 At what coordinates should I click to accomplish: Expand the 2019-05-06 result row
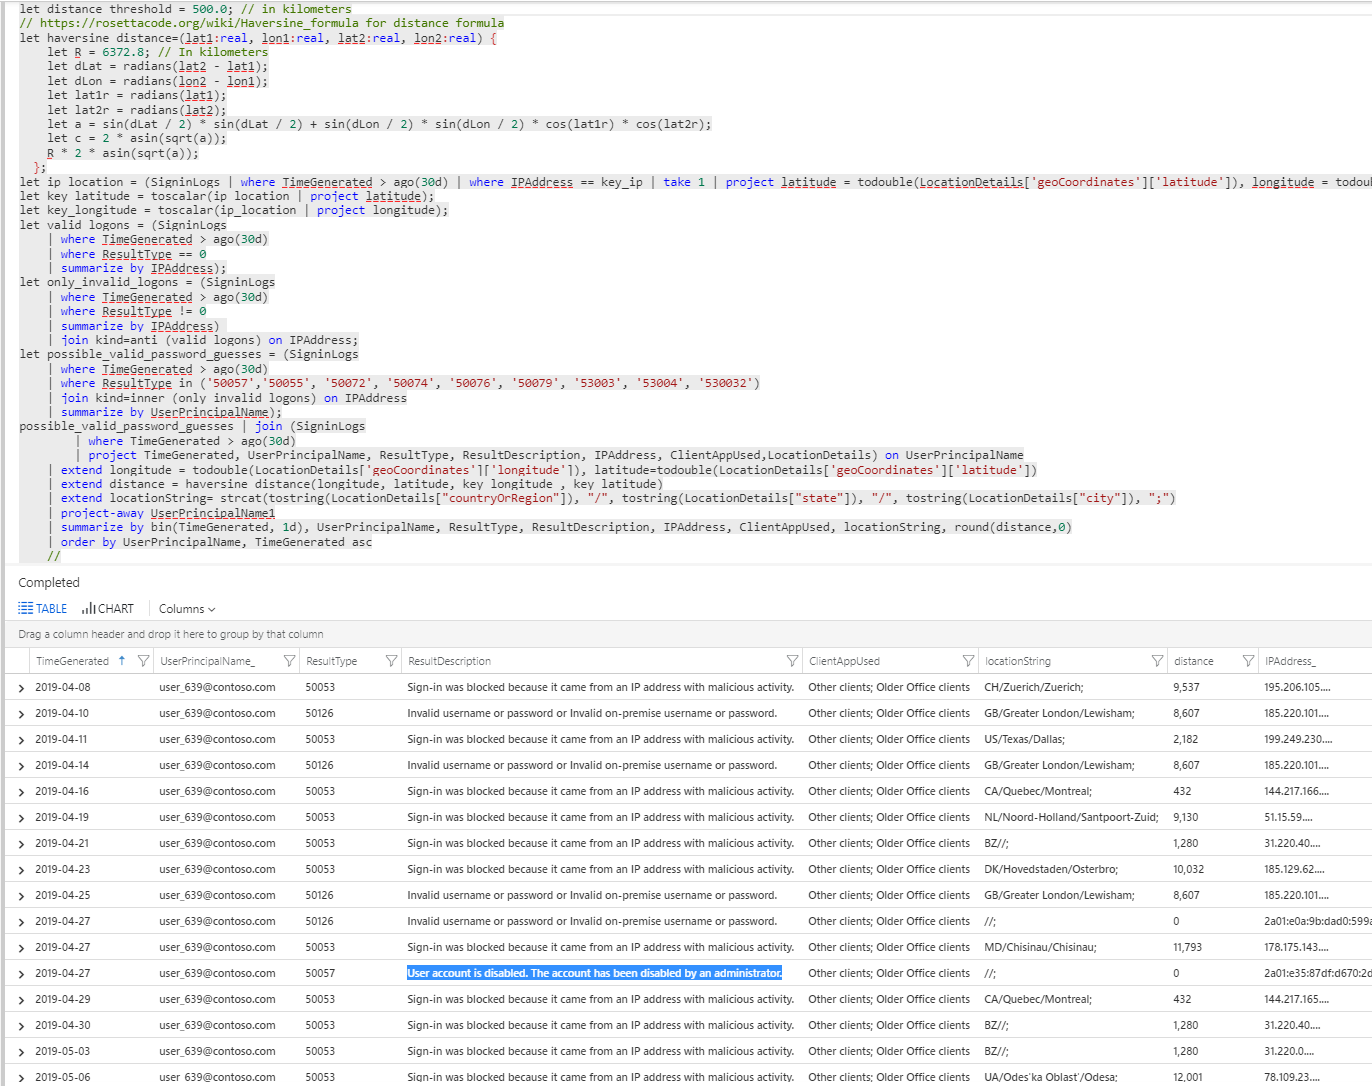coord(21,1078)
